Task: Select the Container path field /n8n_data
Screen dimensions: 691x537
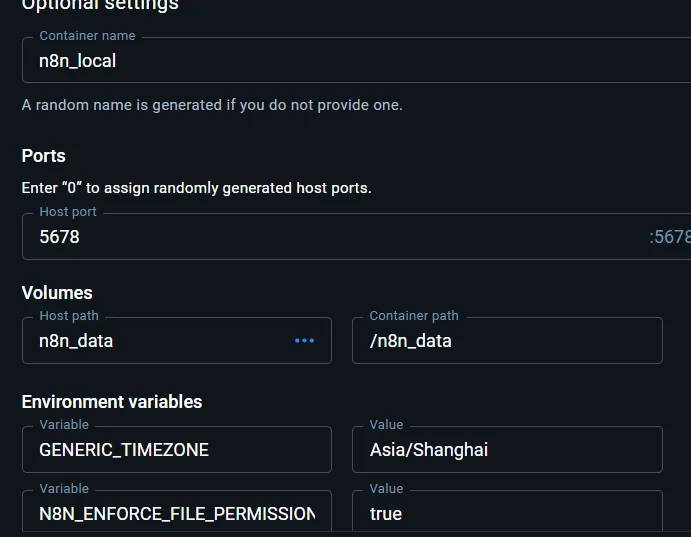Action: 507,341
